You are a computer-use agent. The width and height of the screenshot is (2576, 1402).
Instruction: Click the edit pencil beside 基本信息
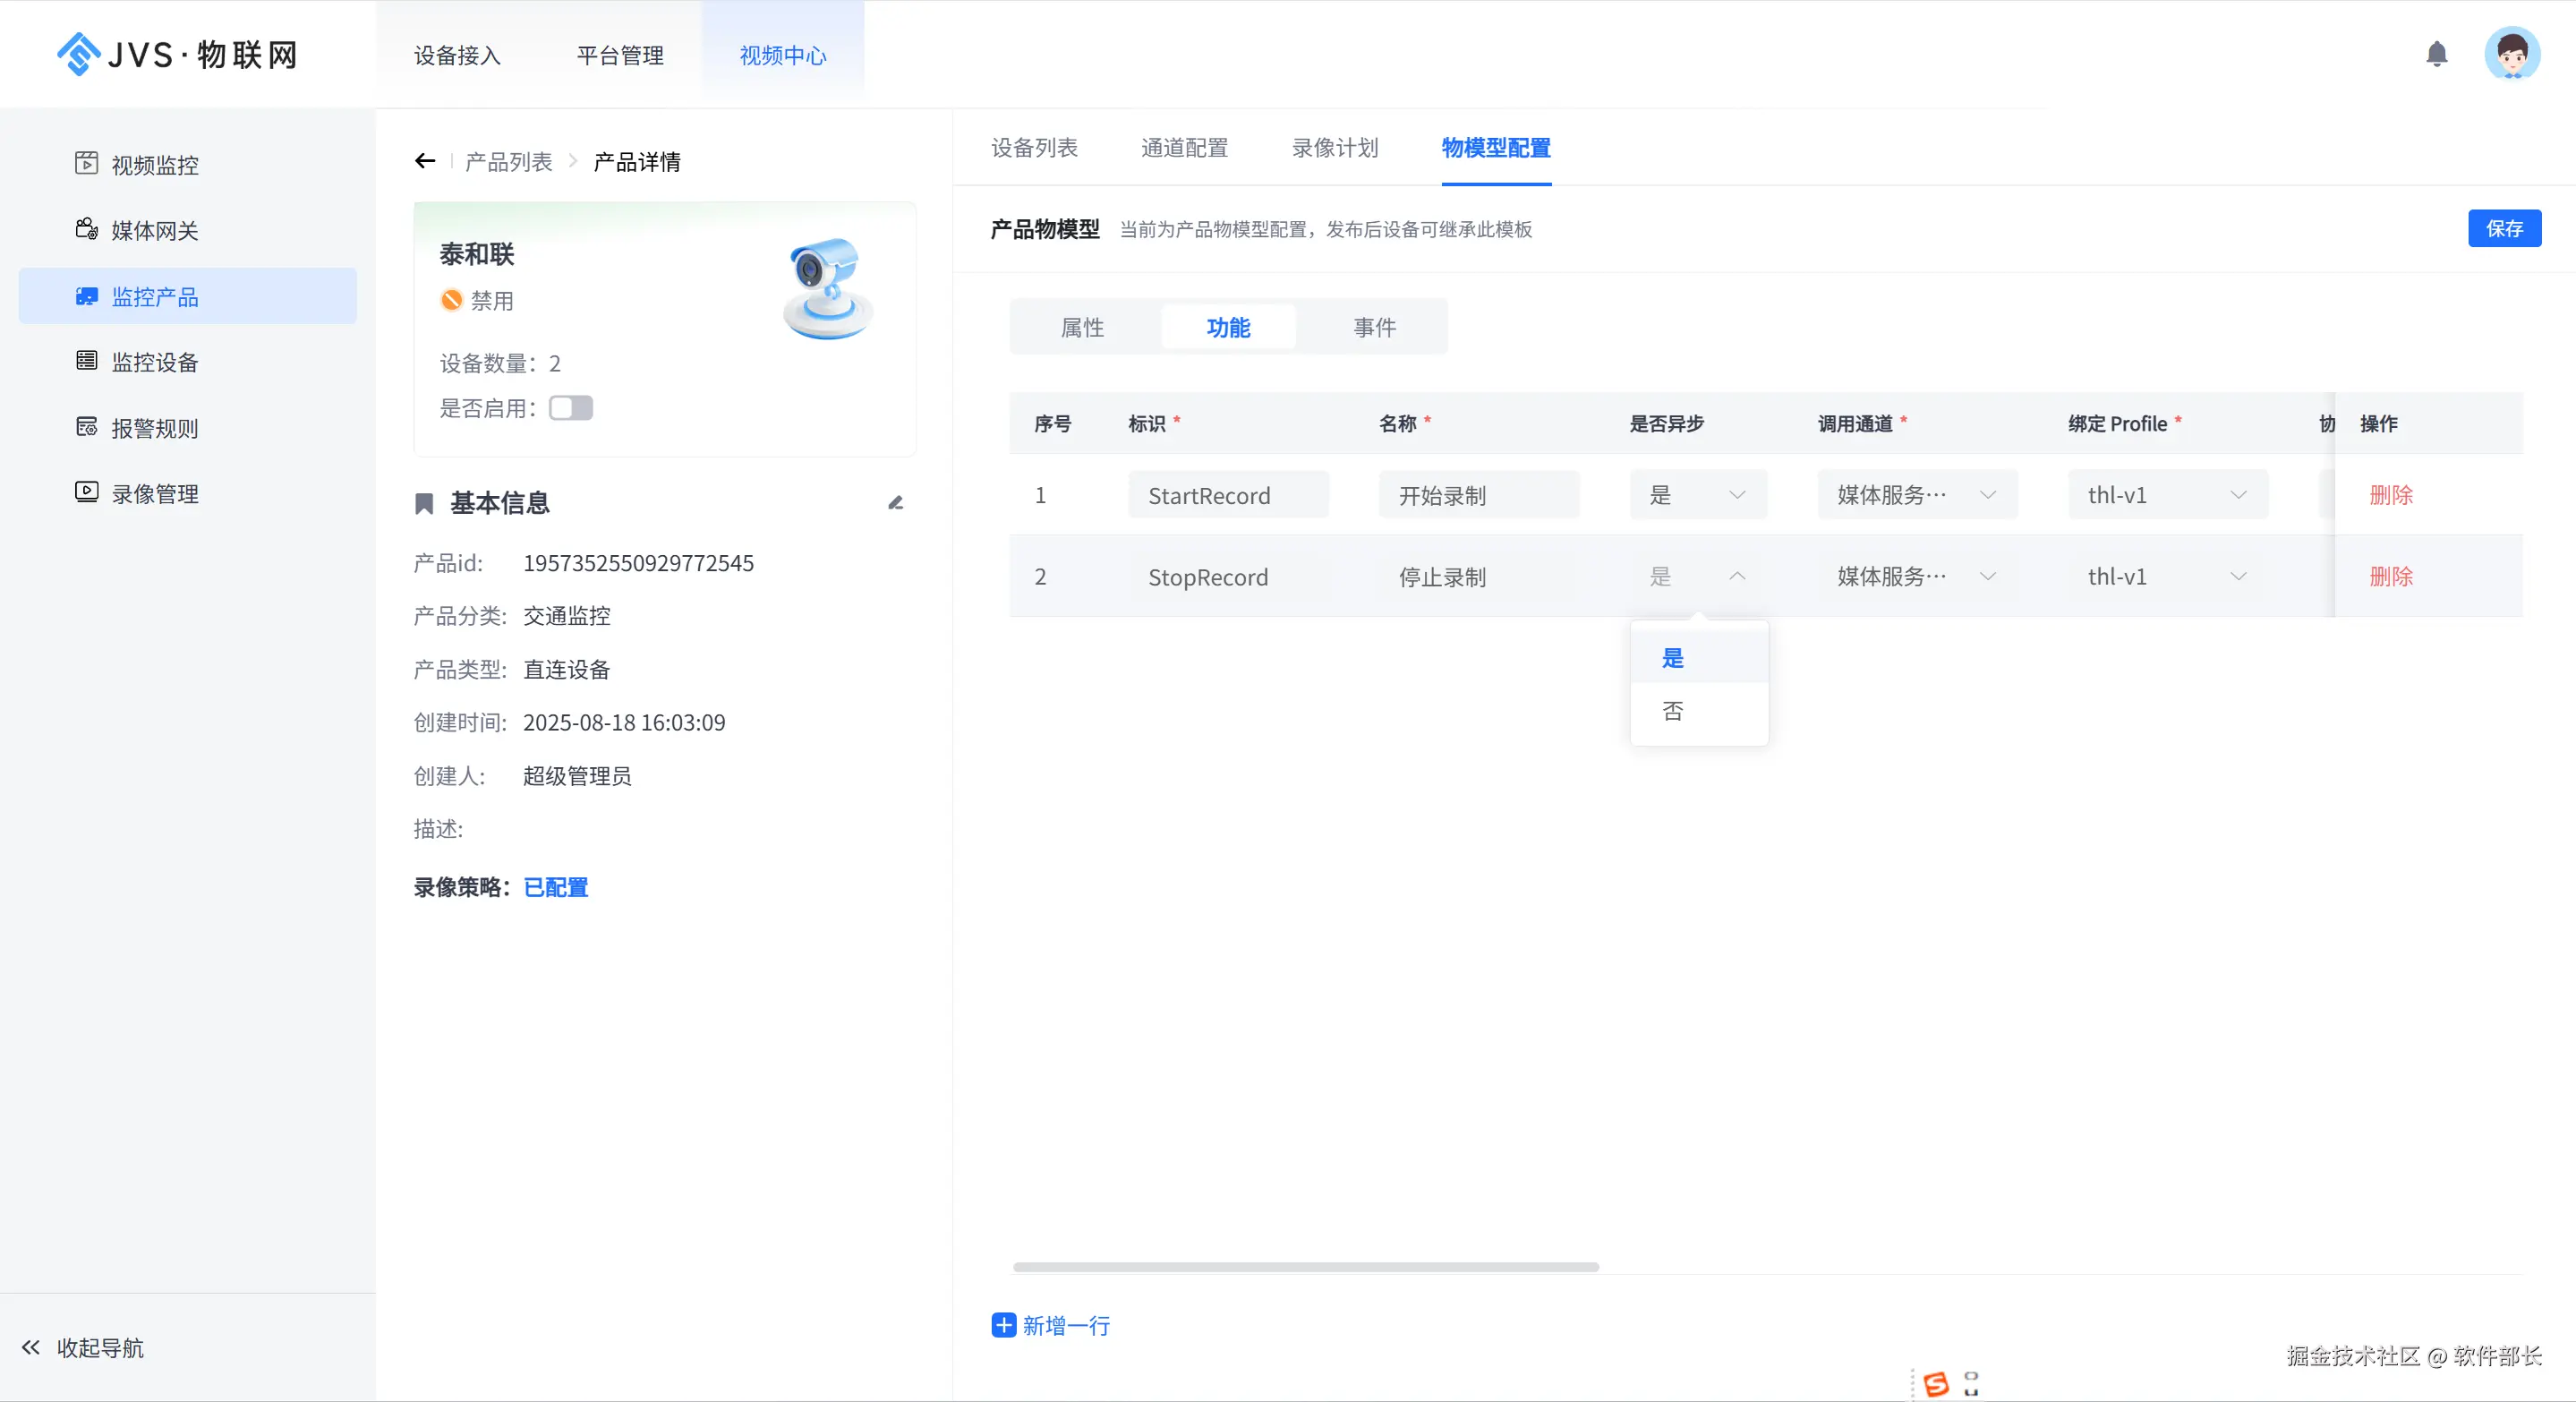click(895, 503)
